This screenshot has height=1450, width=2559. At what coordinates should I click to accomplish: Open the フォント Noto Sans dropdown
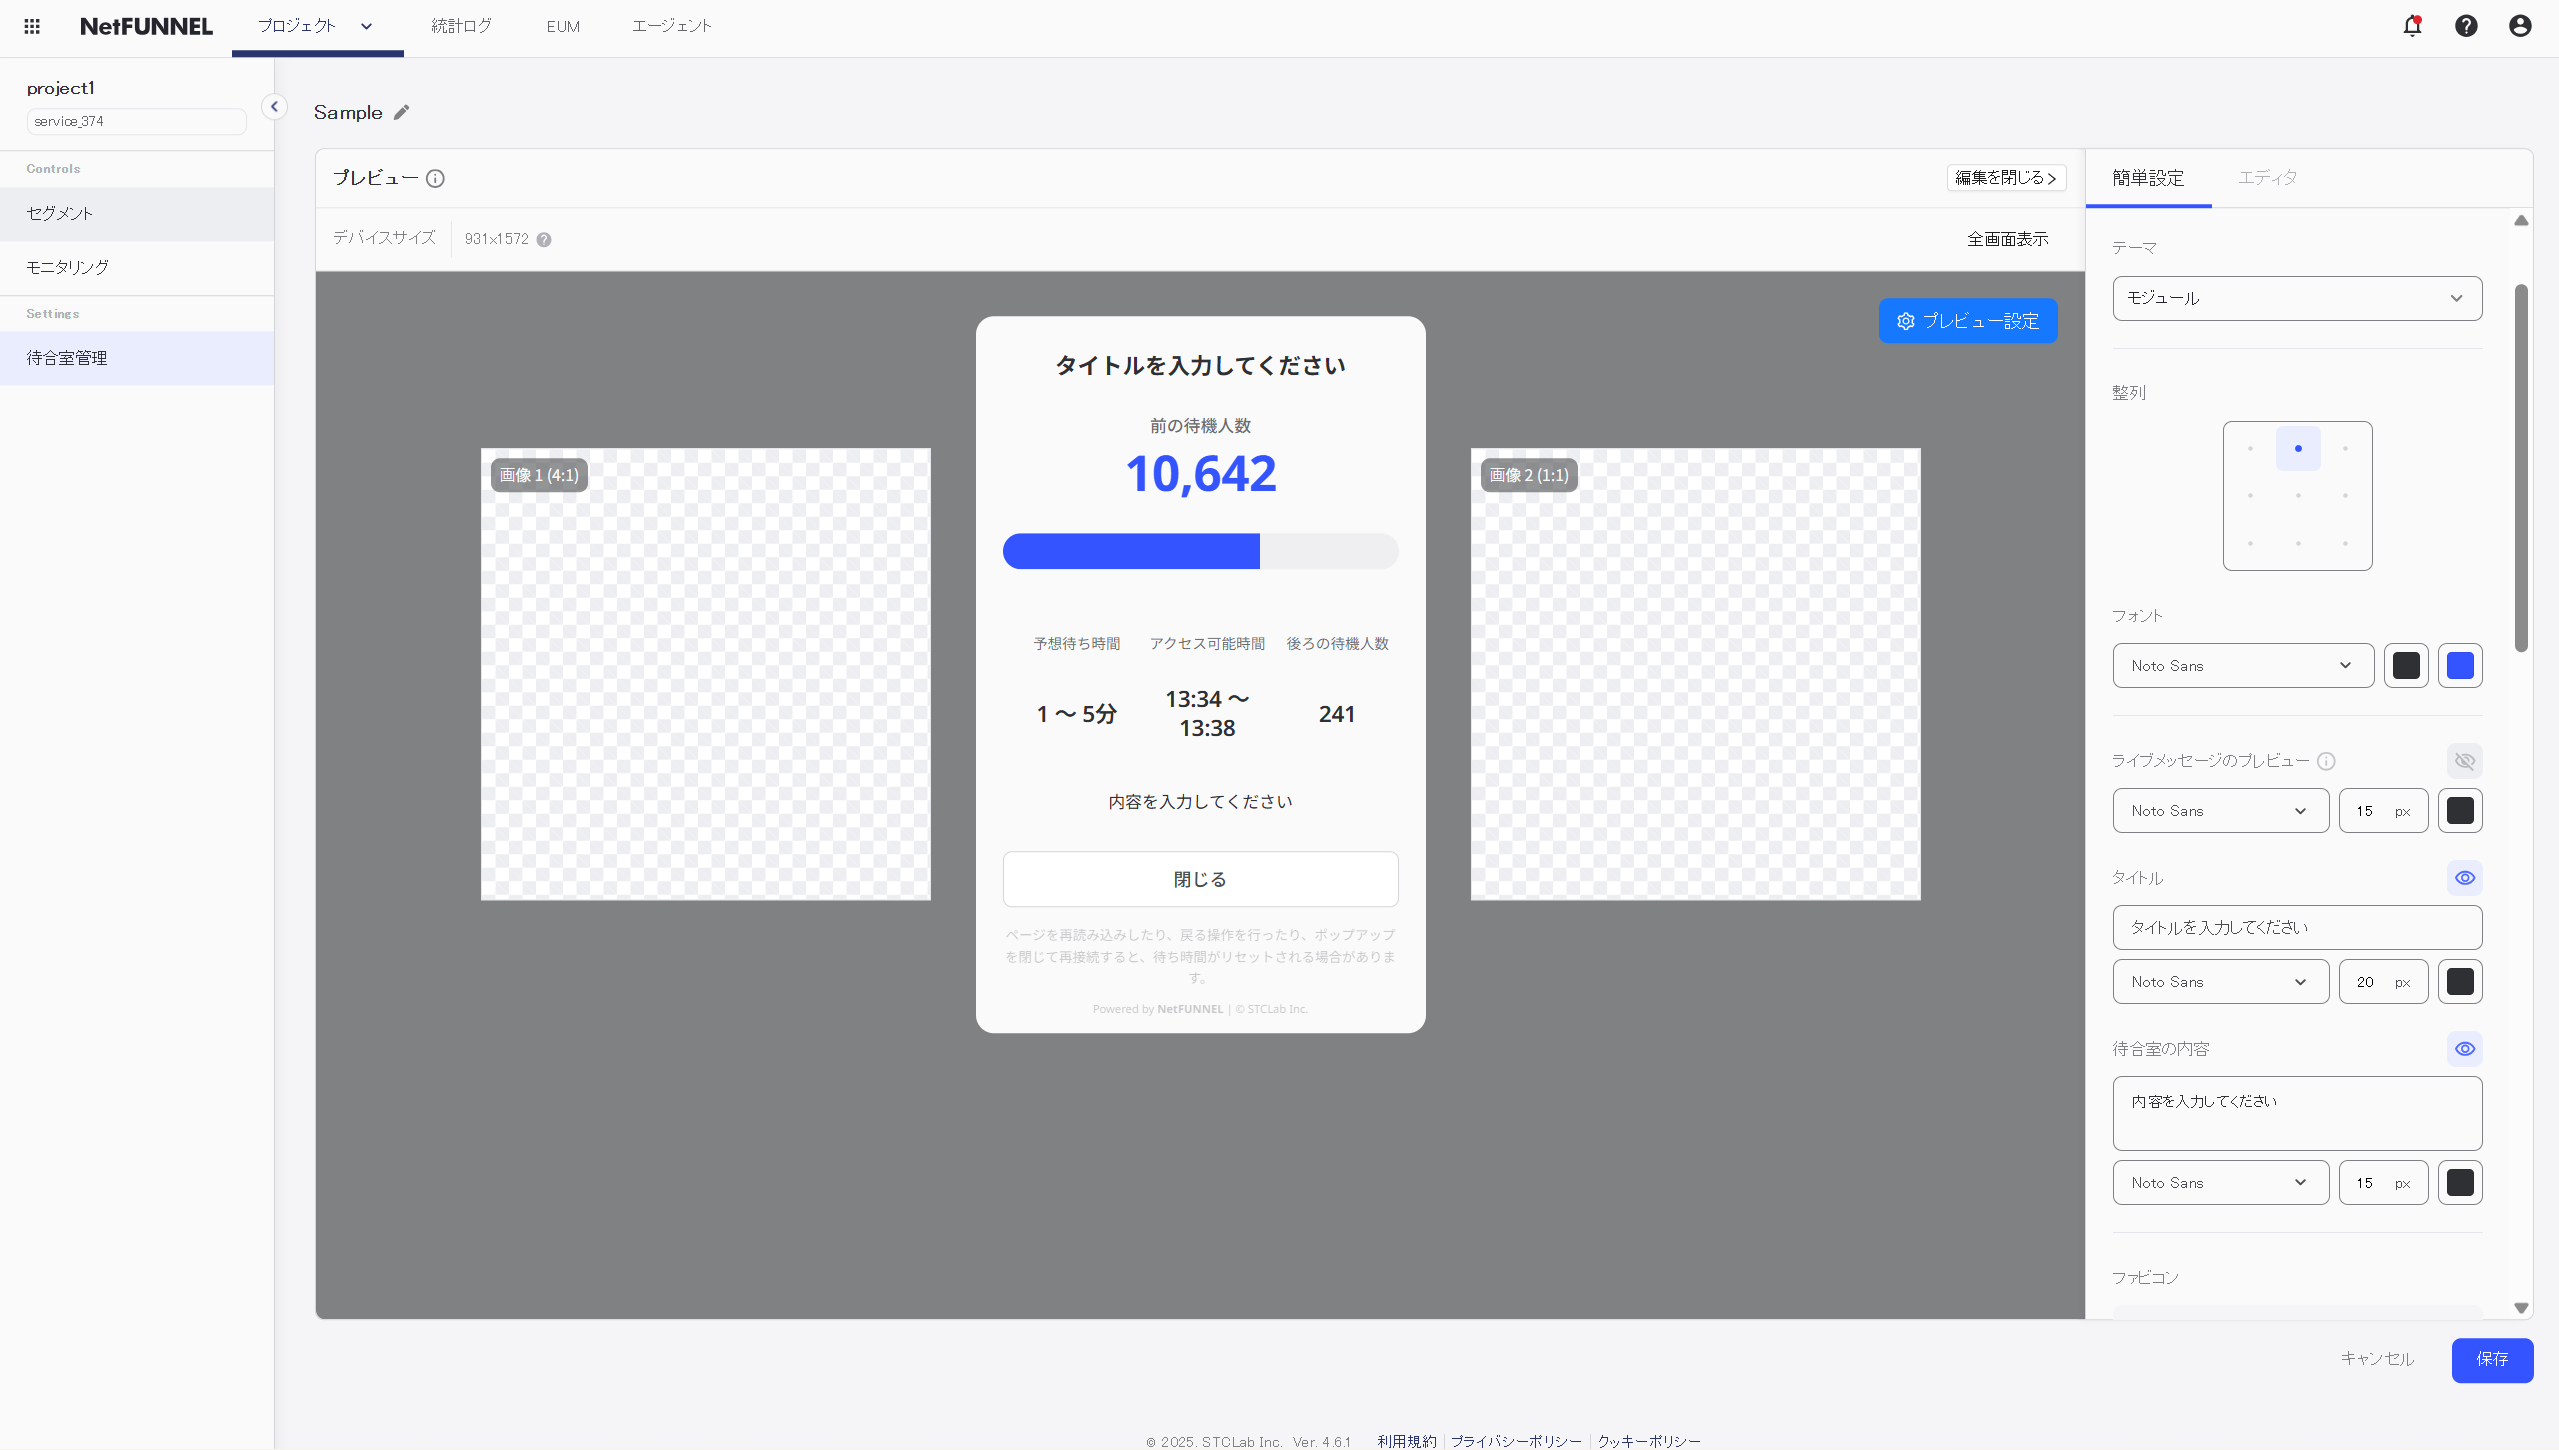point(2242,666)
